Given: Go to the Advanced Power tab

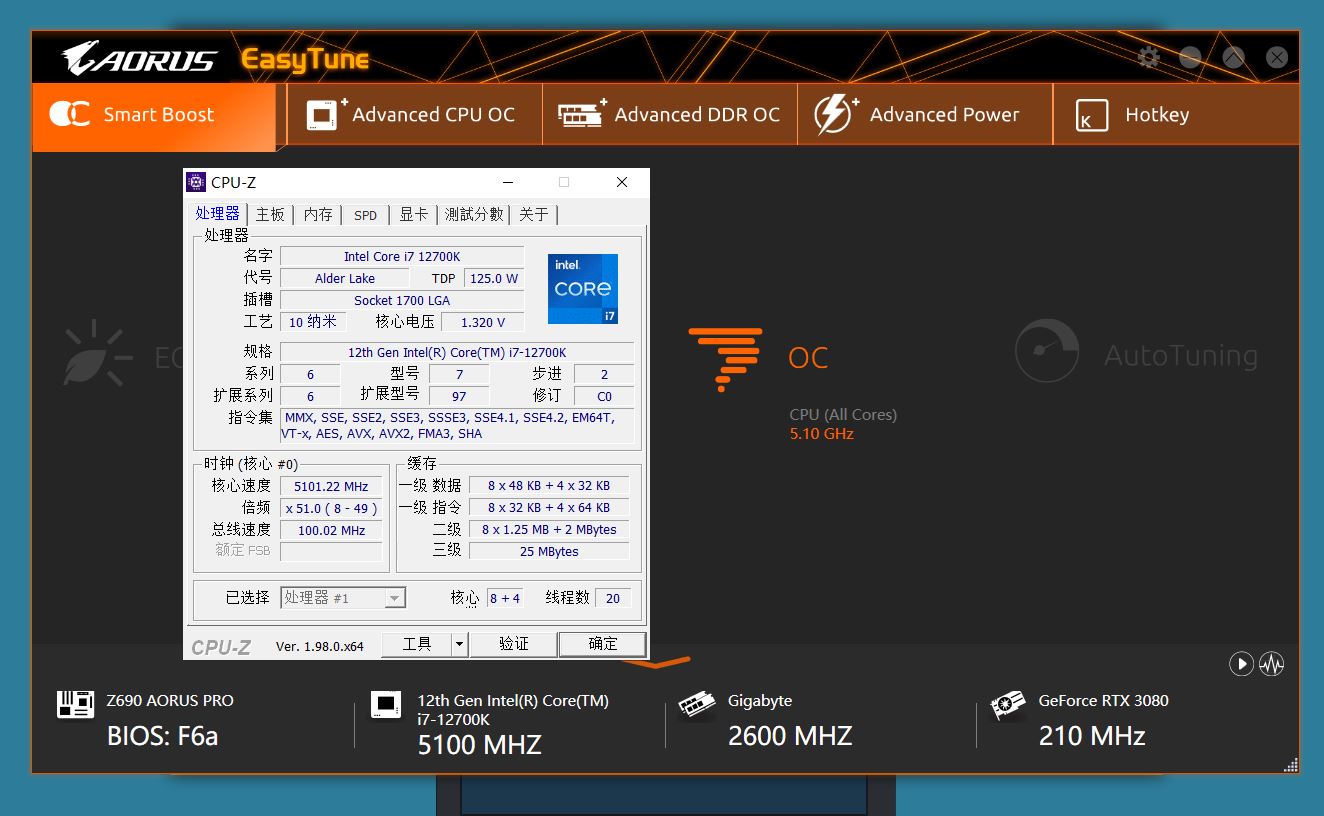Looking at the screenshot, I should coord(925,115).
